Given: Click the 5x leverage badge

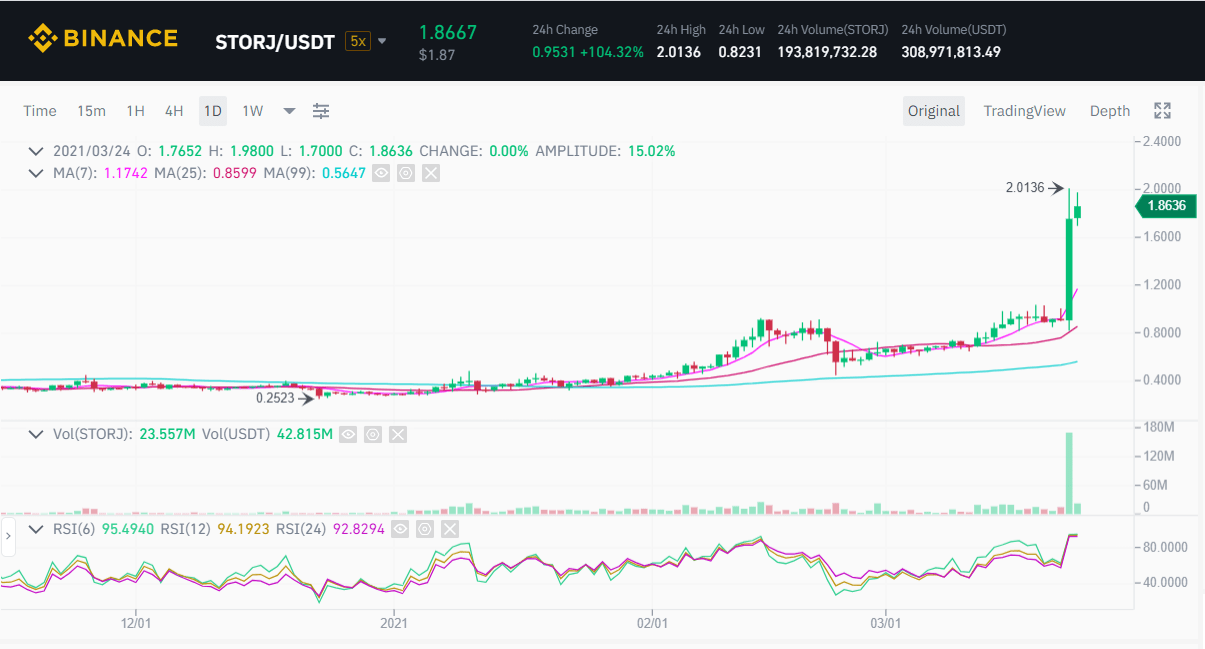Looking at the screenshot, I should [x=357, y=41].
